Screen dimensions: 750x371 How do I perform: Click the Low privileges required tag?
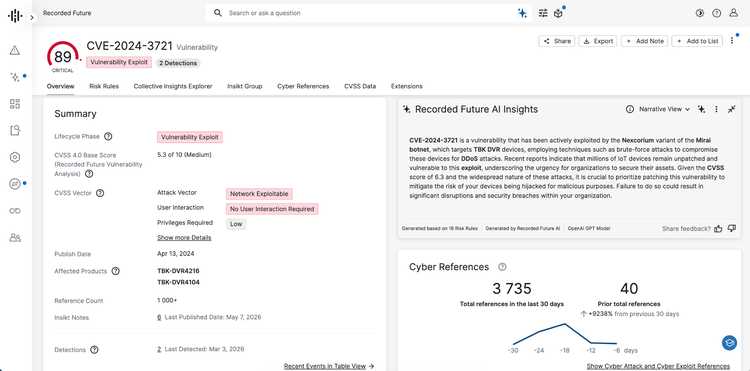[236, 224]
